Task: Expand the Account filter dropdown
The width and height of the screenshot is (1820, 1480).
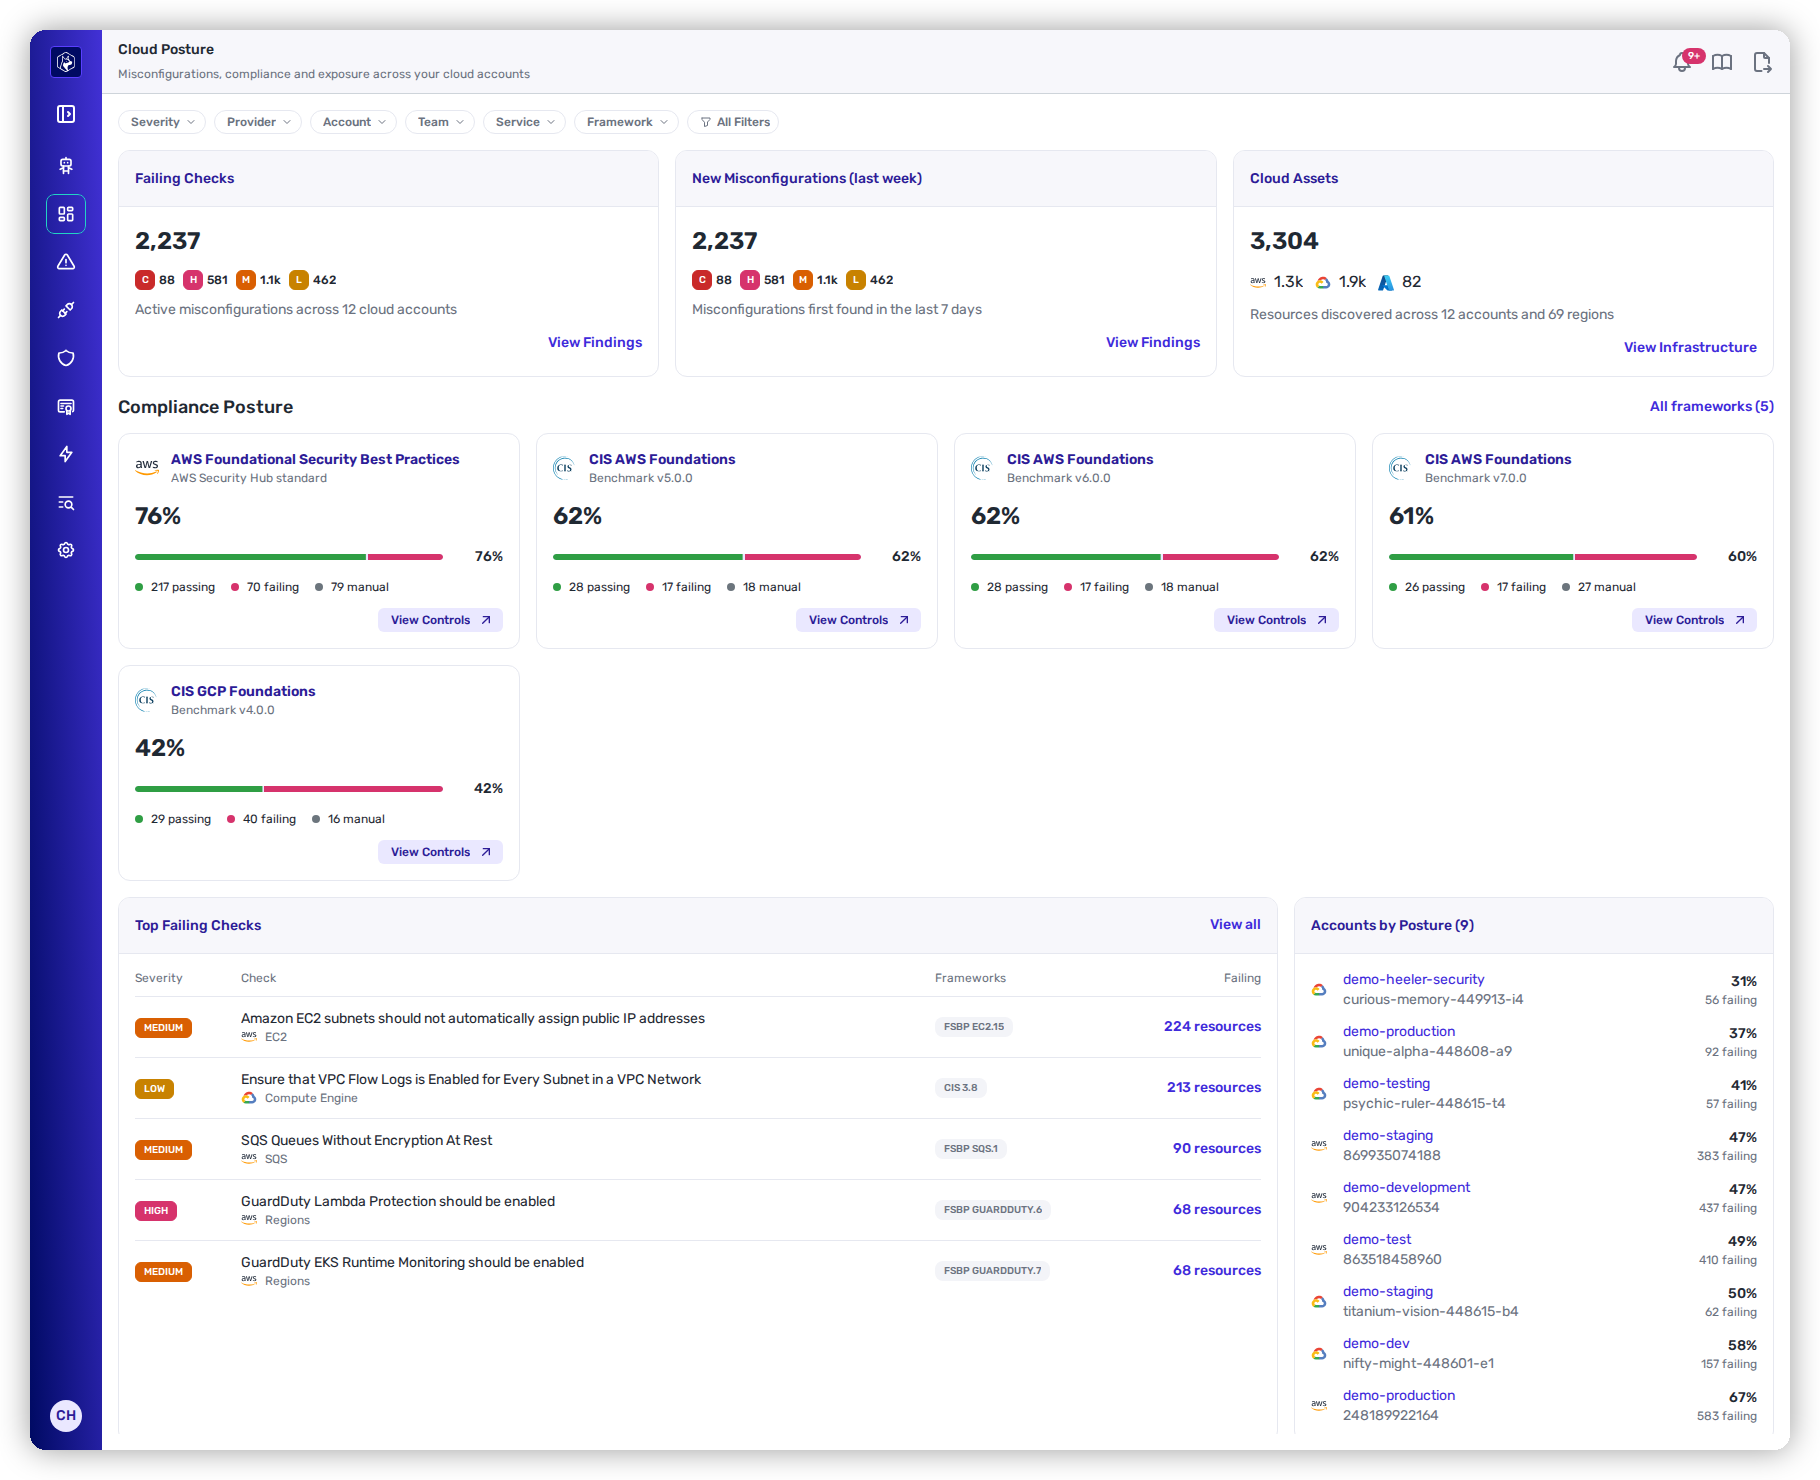Action: click(354, 122)
